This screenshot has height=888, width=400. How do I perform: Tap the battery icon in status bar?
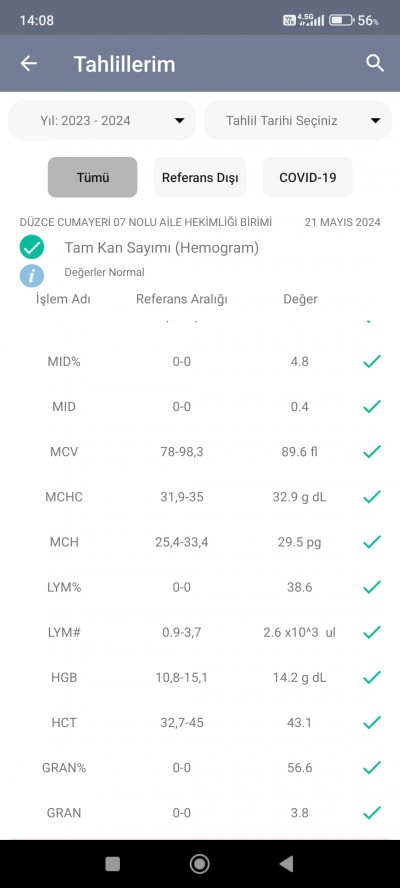click(x=341, y=20)
